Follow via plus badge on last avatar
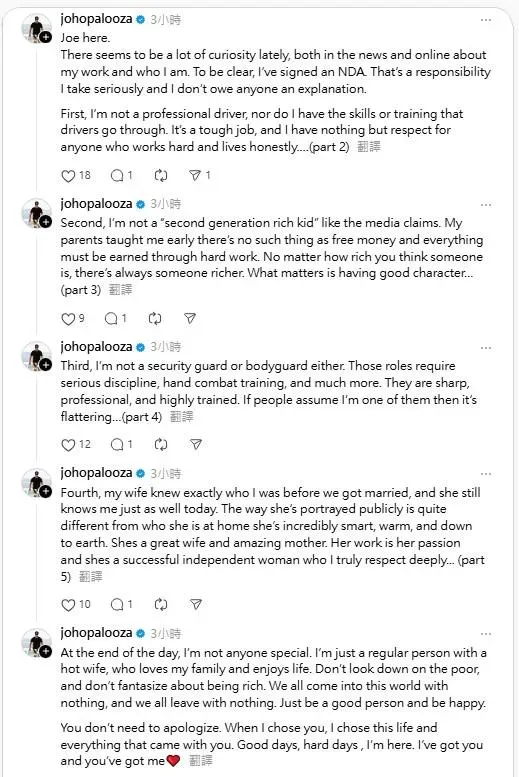 (46, 651)
